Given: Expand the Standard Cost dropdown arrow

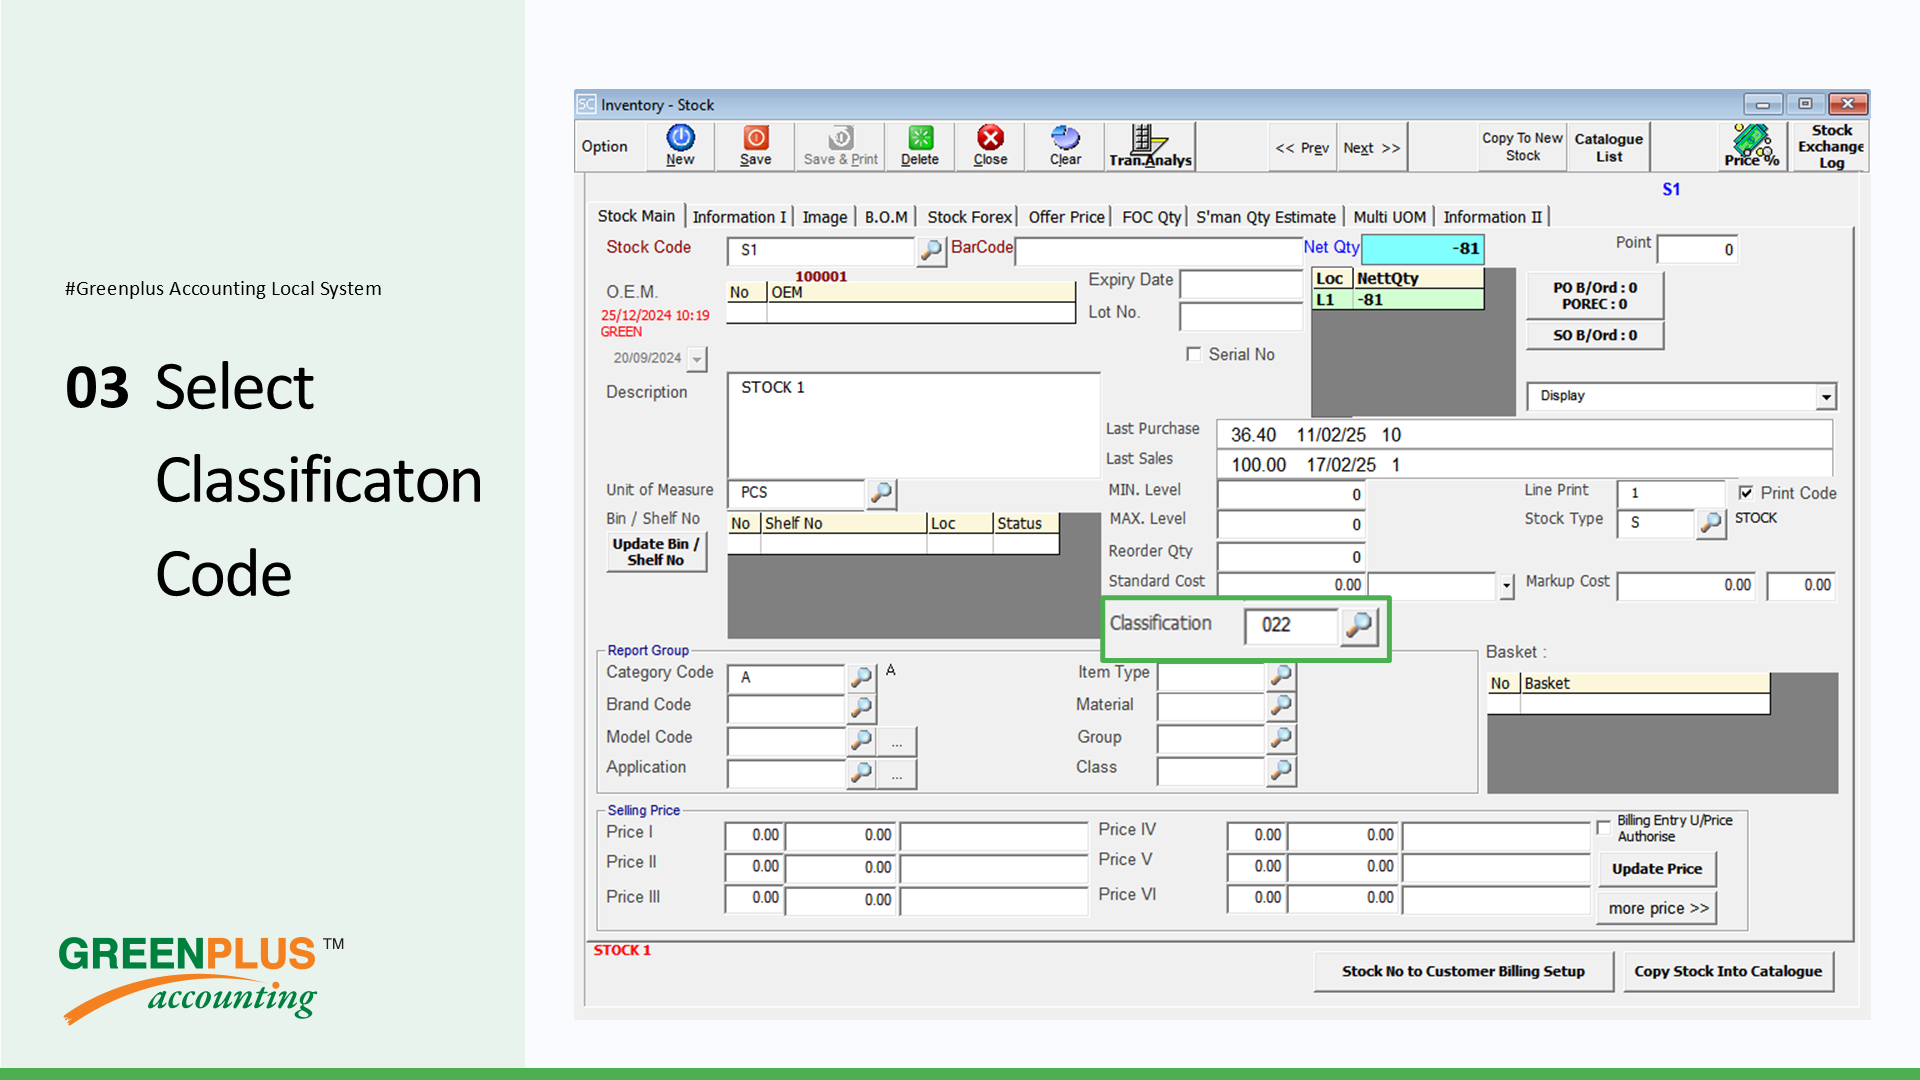Looking at the screenshot, I should pyautogui.click(x=1506, y=586).
